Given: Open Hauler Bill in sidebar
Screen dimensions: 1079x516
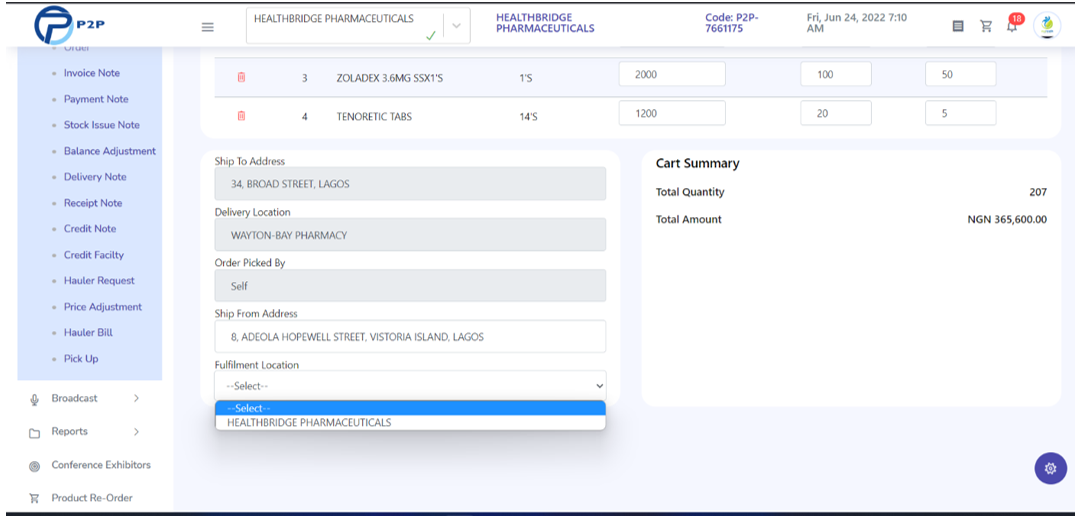Looking at the screenshot, I should point(88,332).
